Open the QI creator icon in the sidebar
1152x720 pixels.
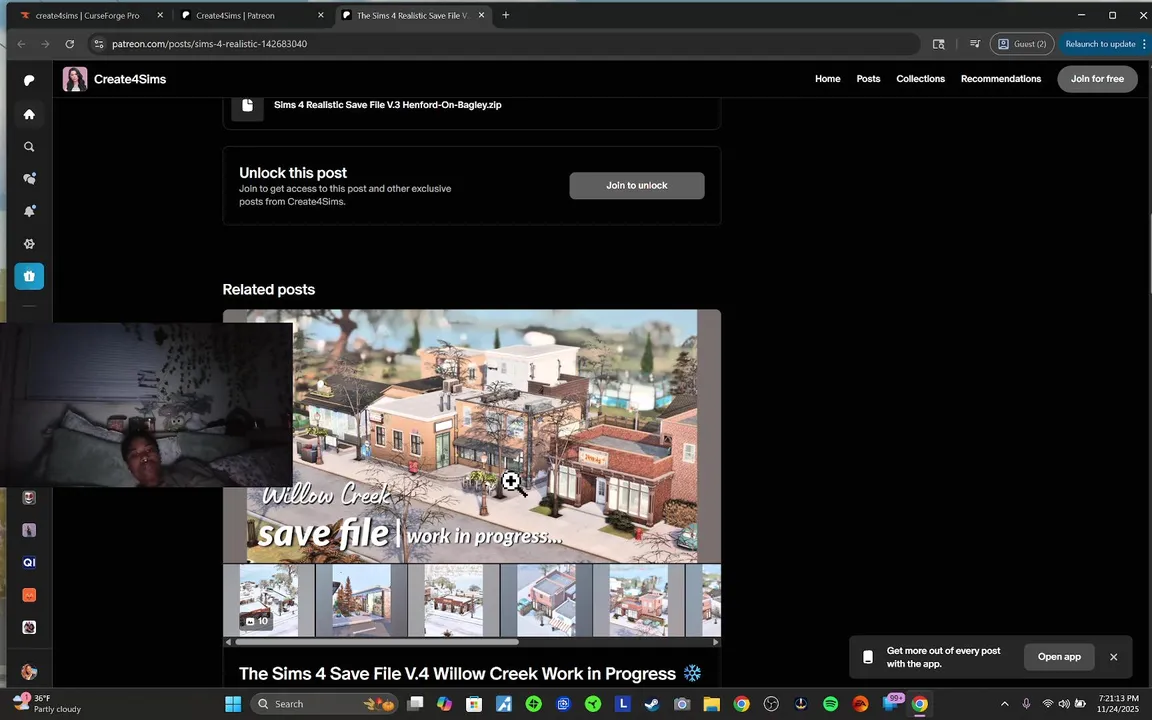pyautogui.click(x=29, y=563)
